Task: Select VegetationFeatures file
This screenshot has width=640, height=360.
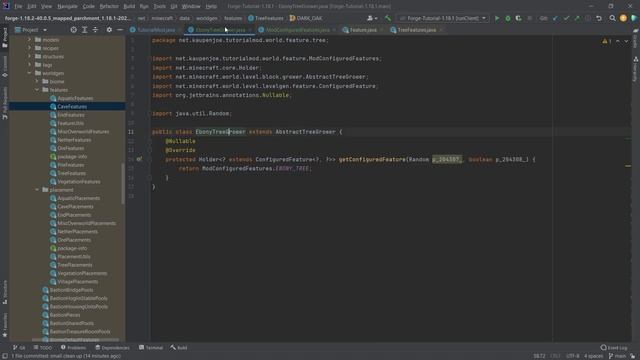Action: tap(79, 182)
